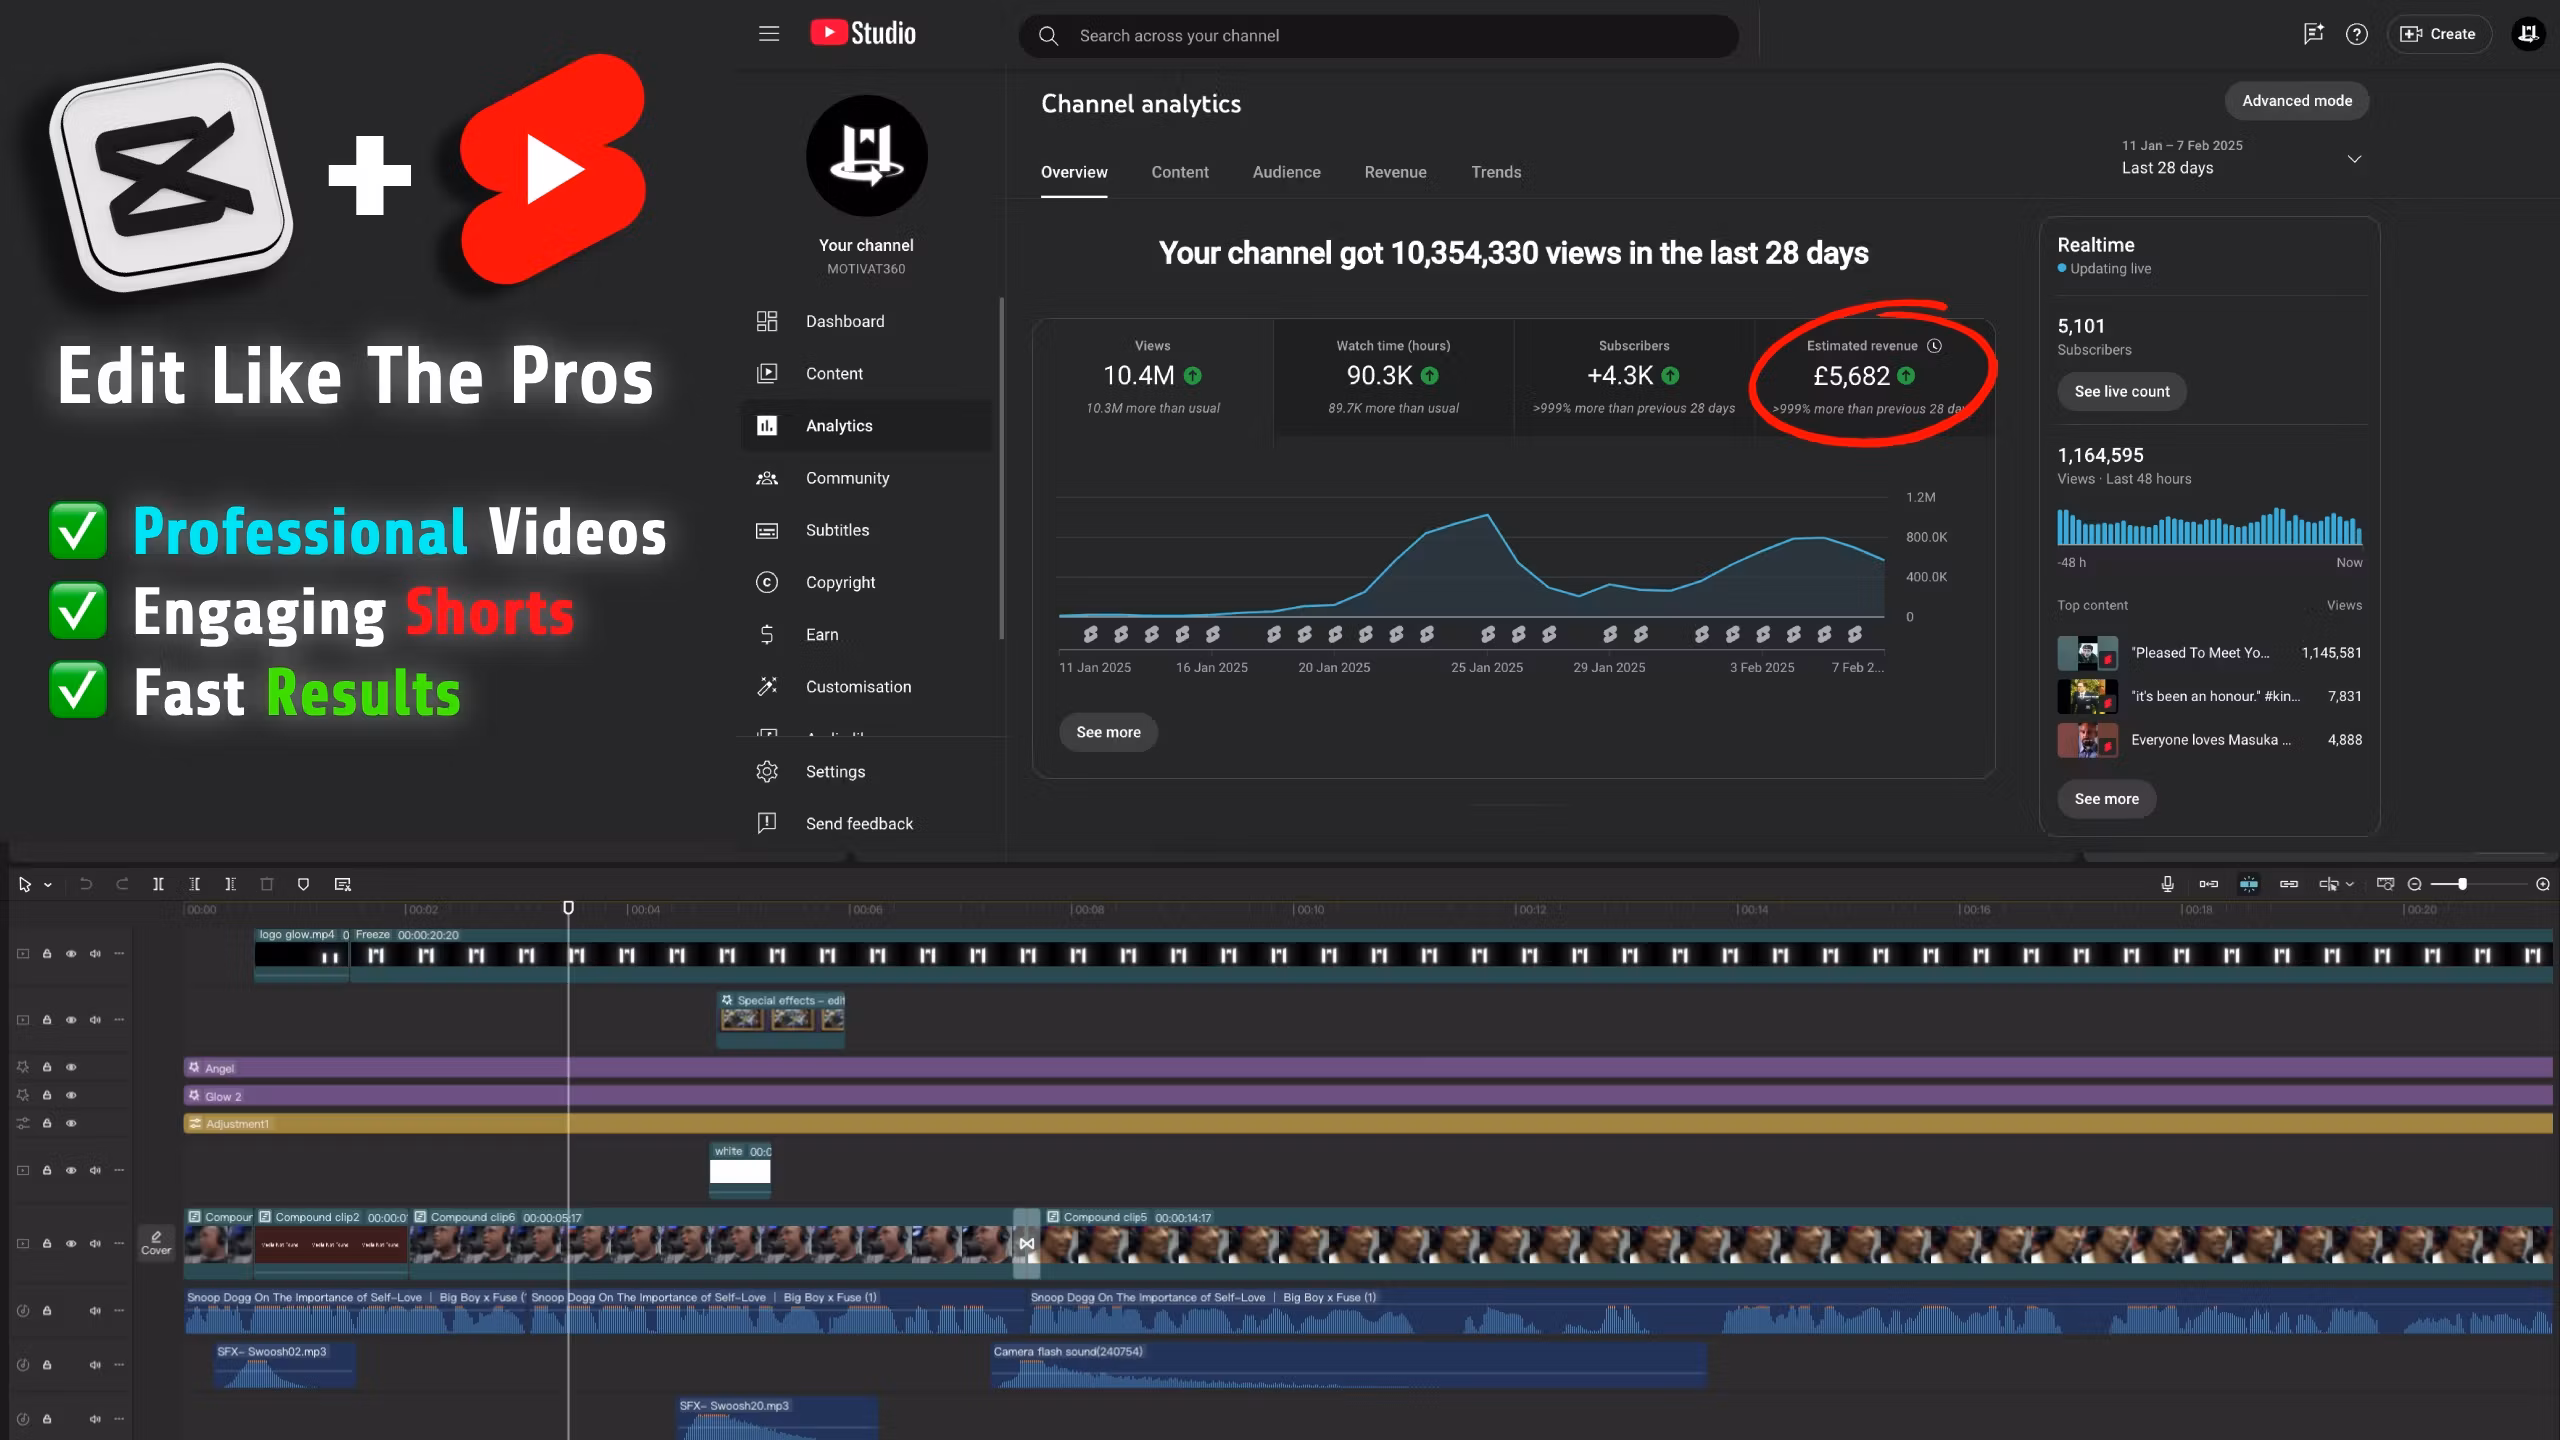The width and height of the screenshot is (2560, 1440).
Task: Adjust the timeline zoom slider handle
Action: (2462, 884)
